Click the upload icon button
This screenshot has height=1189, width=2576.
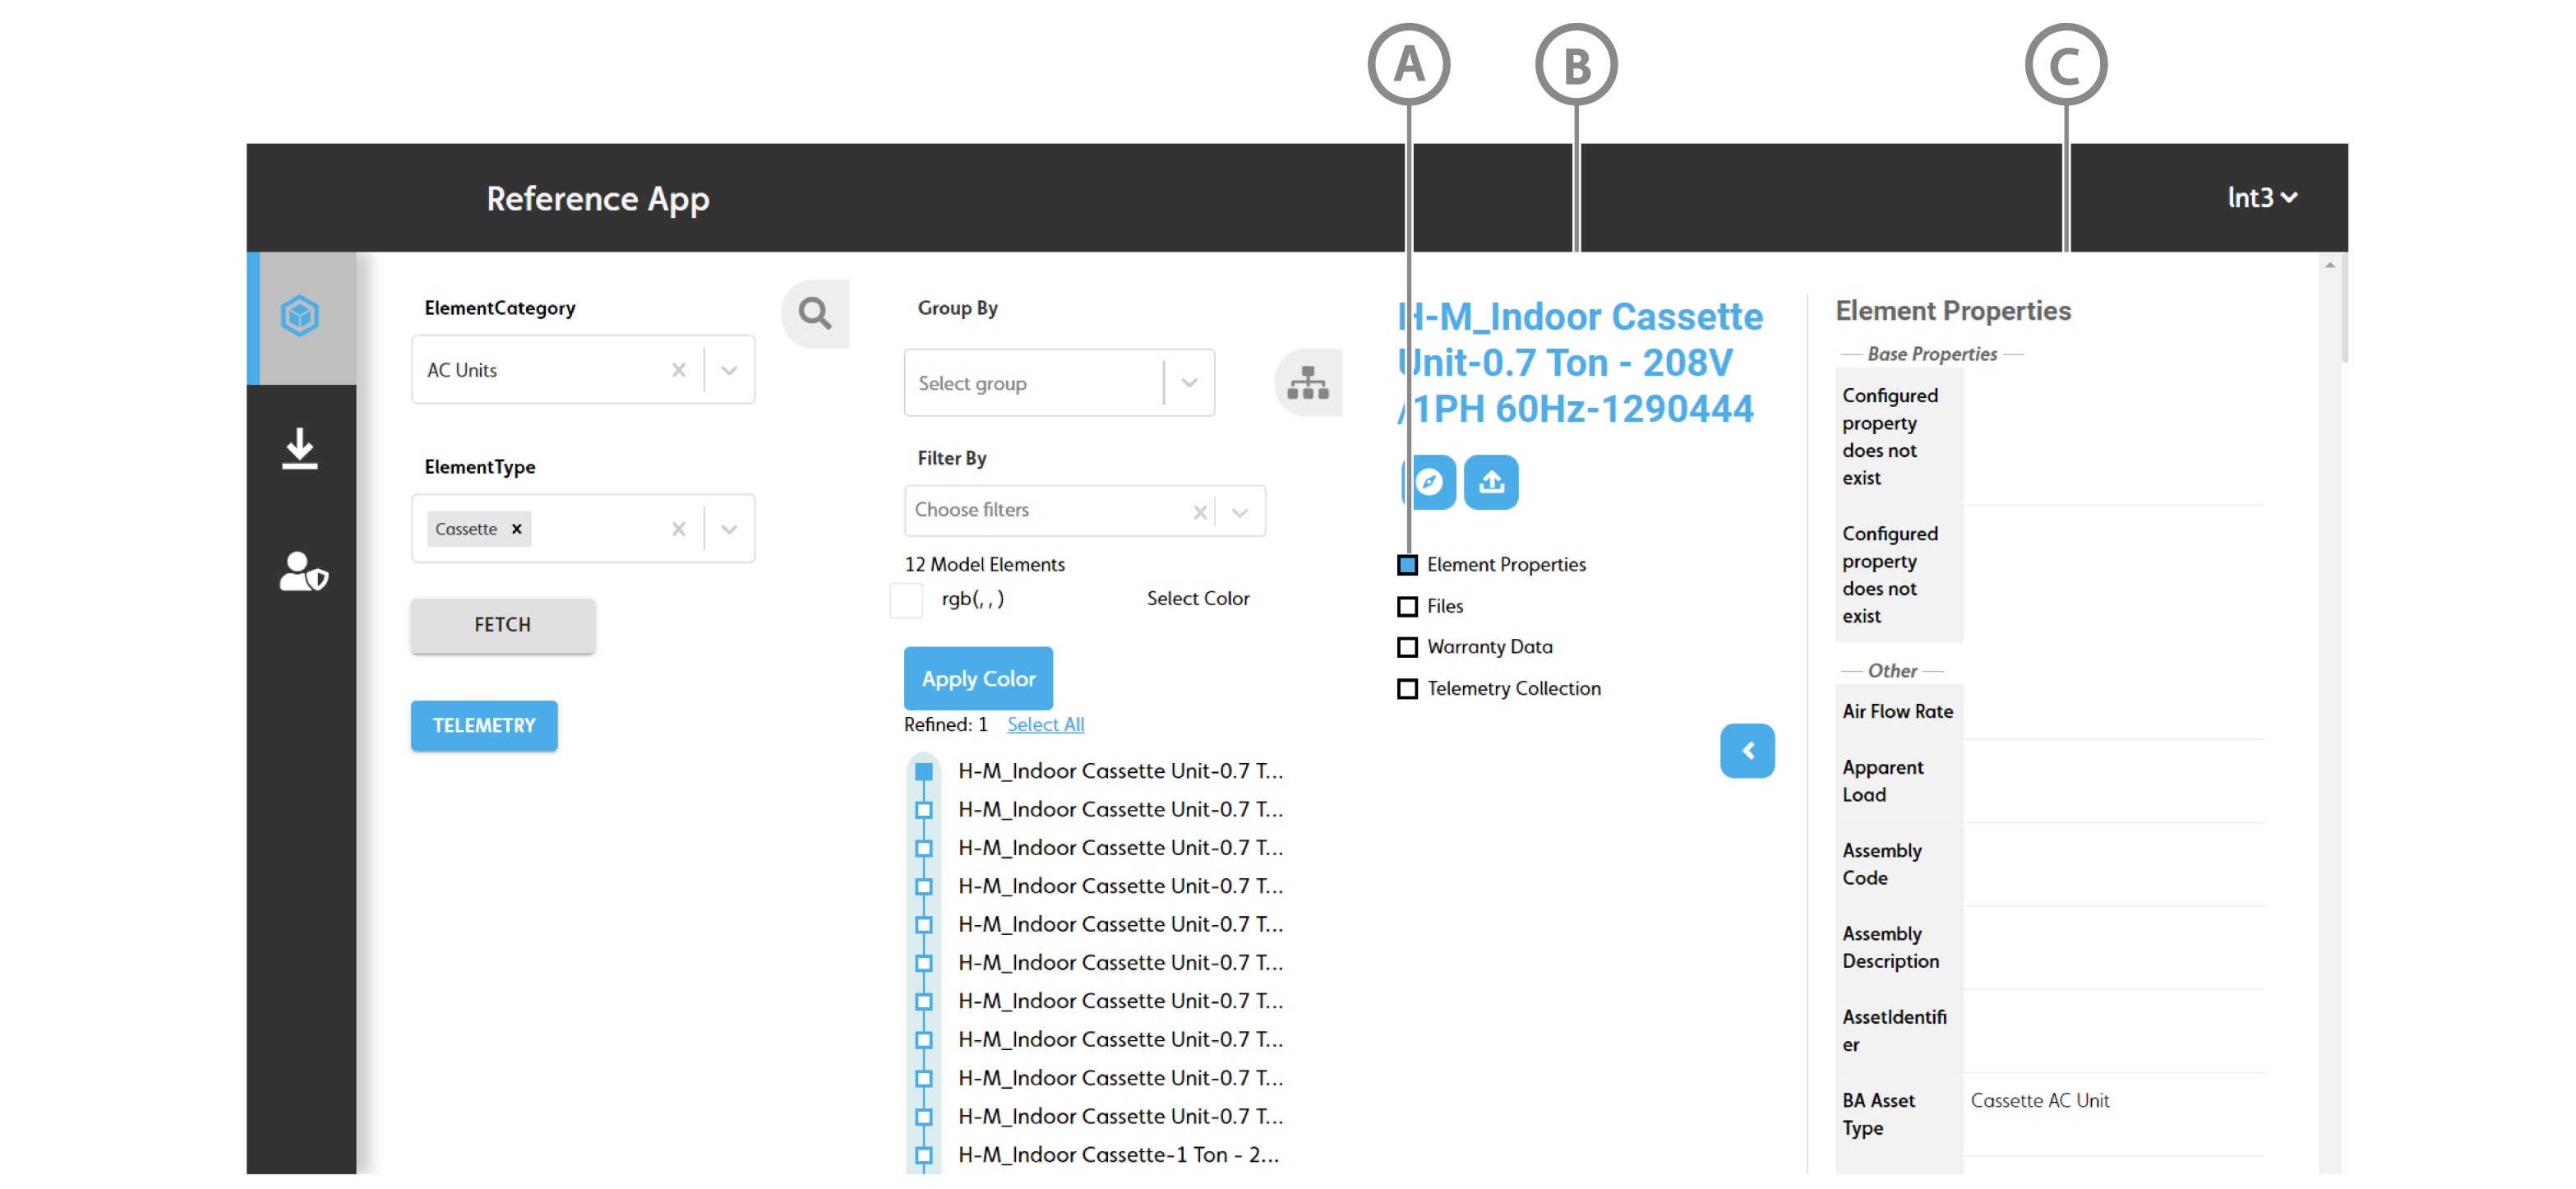1490,483
